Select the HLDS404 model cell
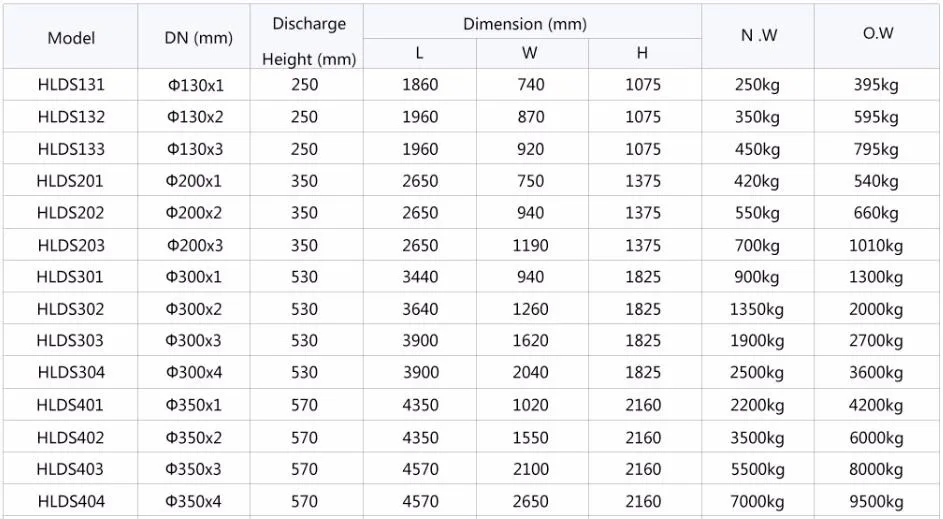The height and width of the screenshot is (519, 943). 71,501
